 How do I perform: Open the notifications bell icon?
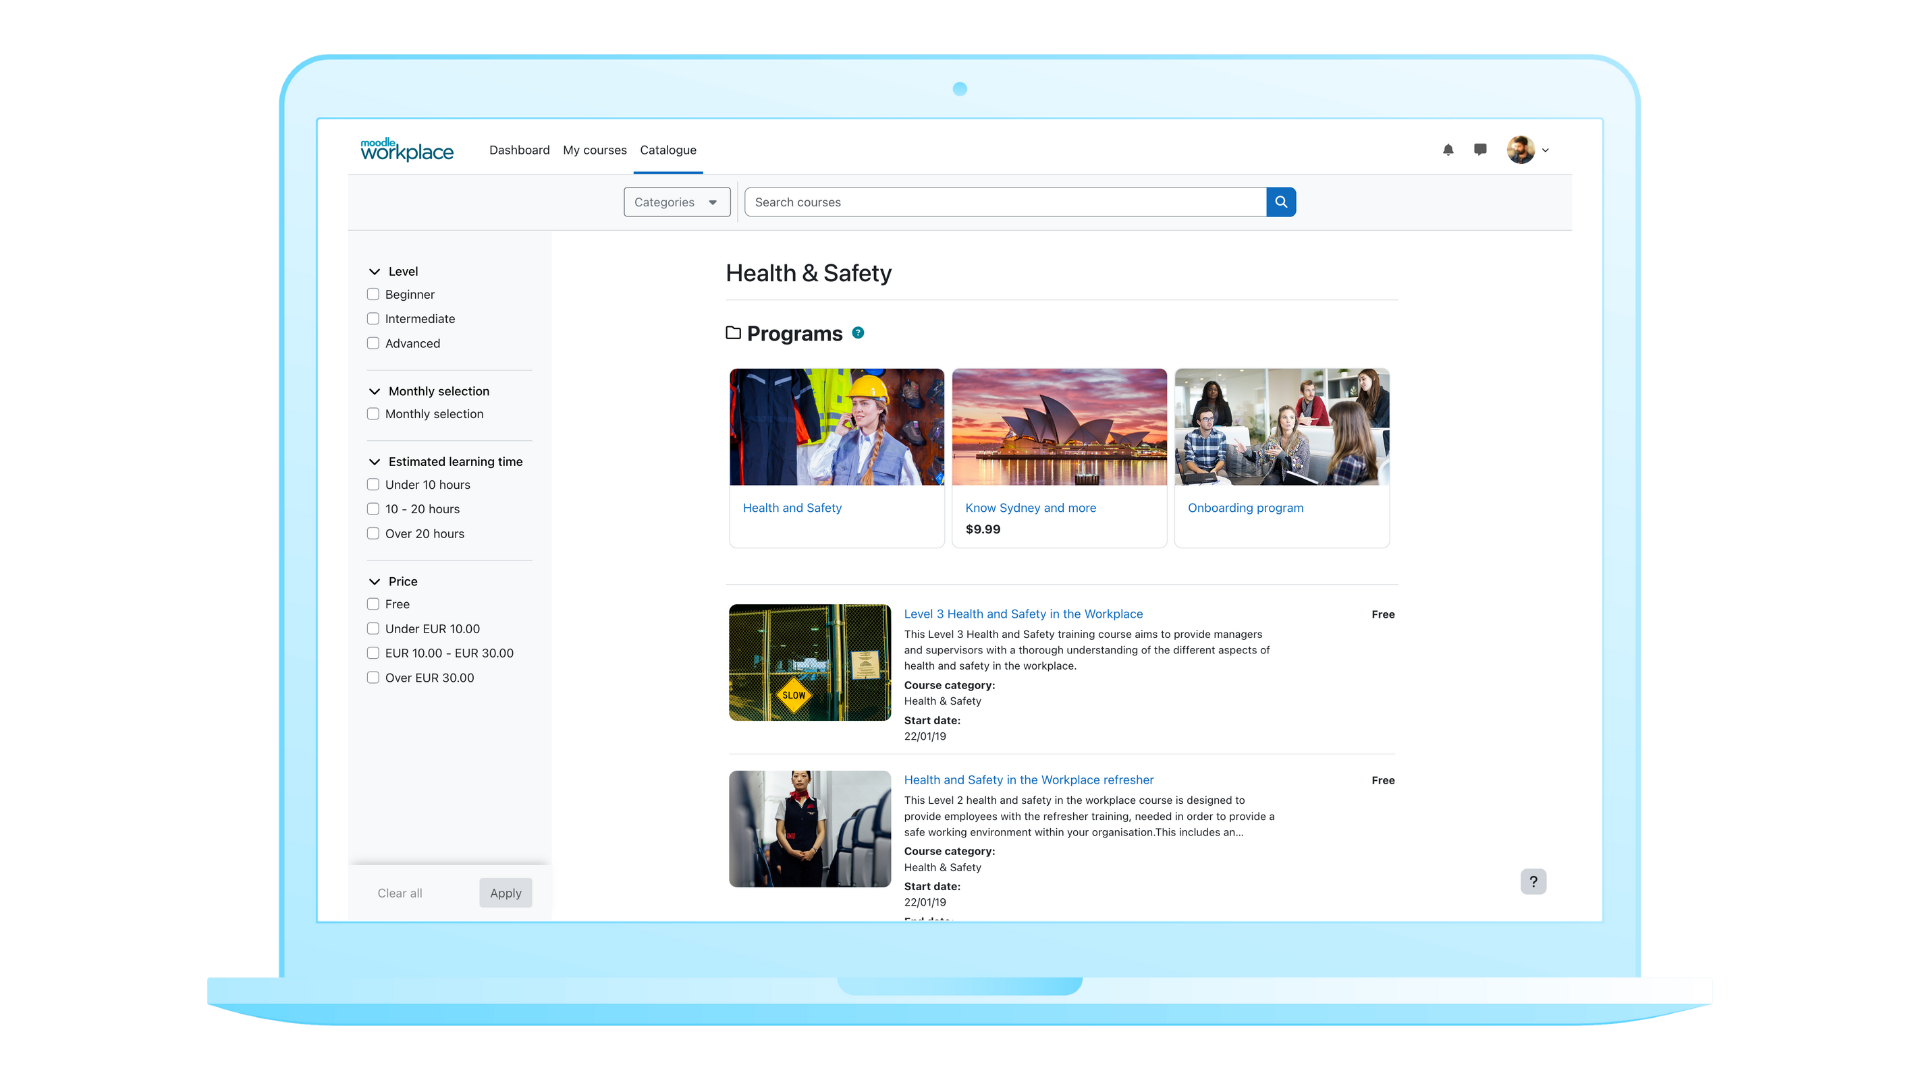pyautogui.click(x=1448, y=150)
